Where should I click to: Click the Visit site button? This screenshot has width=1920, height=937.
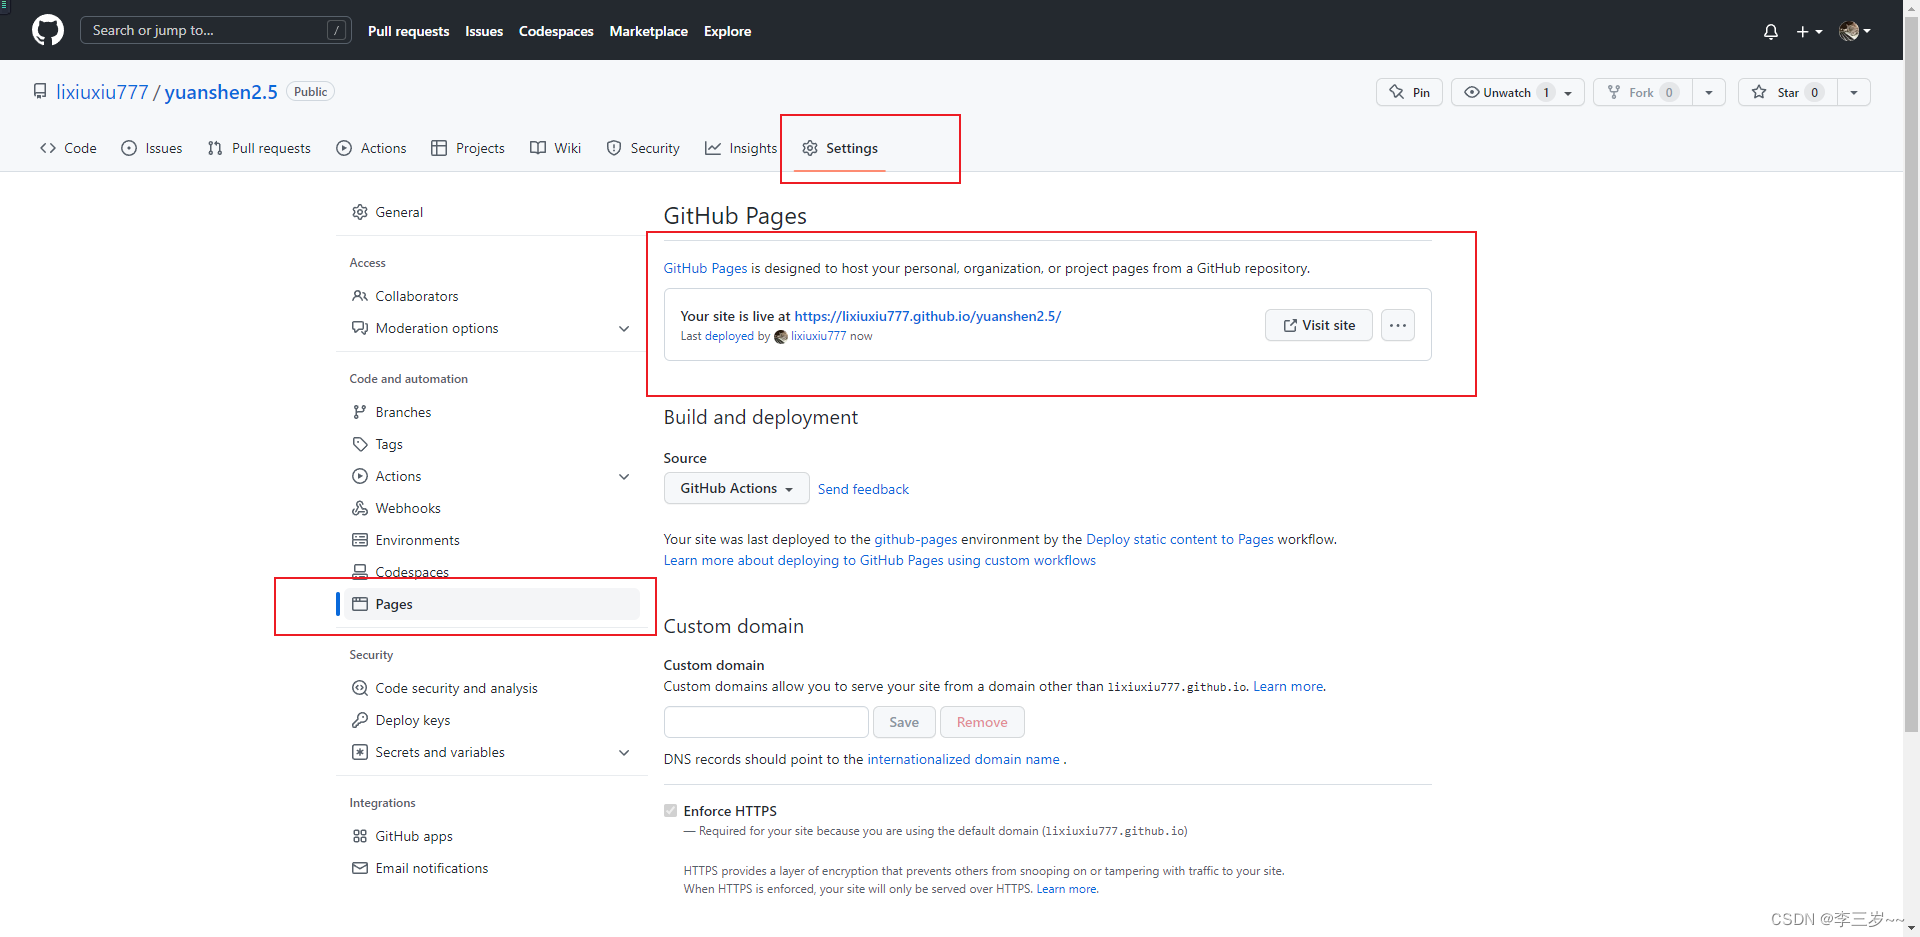(1318, 325)
